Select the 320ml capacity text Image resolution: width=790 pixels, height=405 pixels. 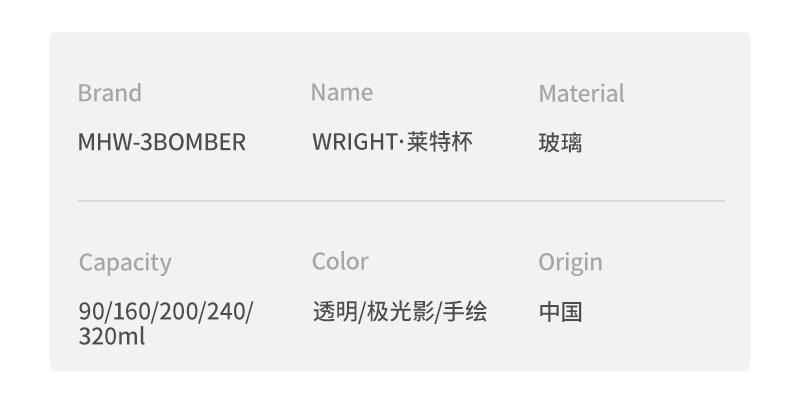[112, 337]
